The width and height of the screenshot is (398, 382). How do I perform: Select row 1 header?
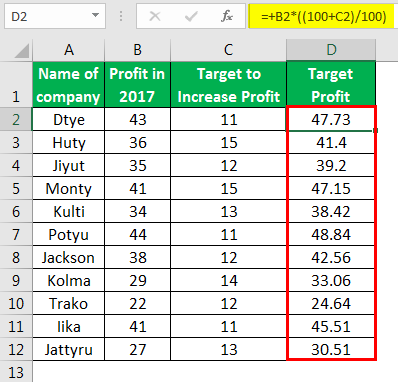(x=16, y=85)
